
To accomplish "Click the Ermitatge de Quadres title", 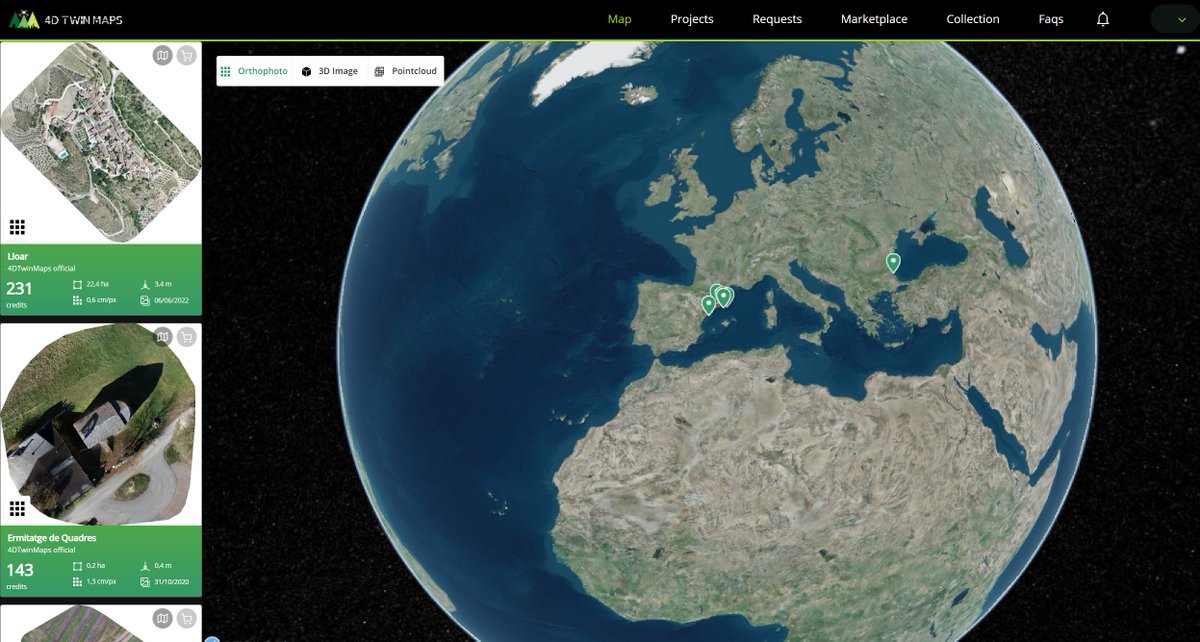I will (52, 537).
